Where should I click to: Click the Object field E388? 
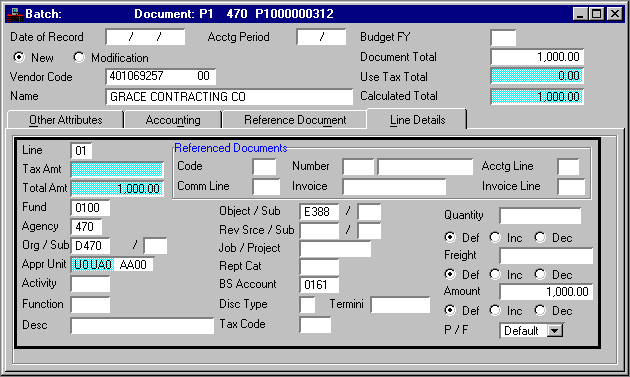point(319,212)
